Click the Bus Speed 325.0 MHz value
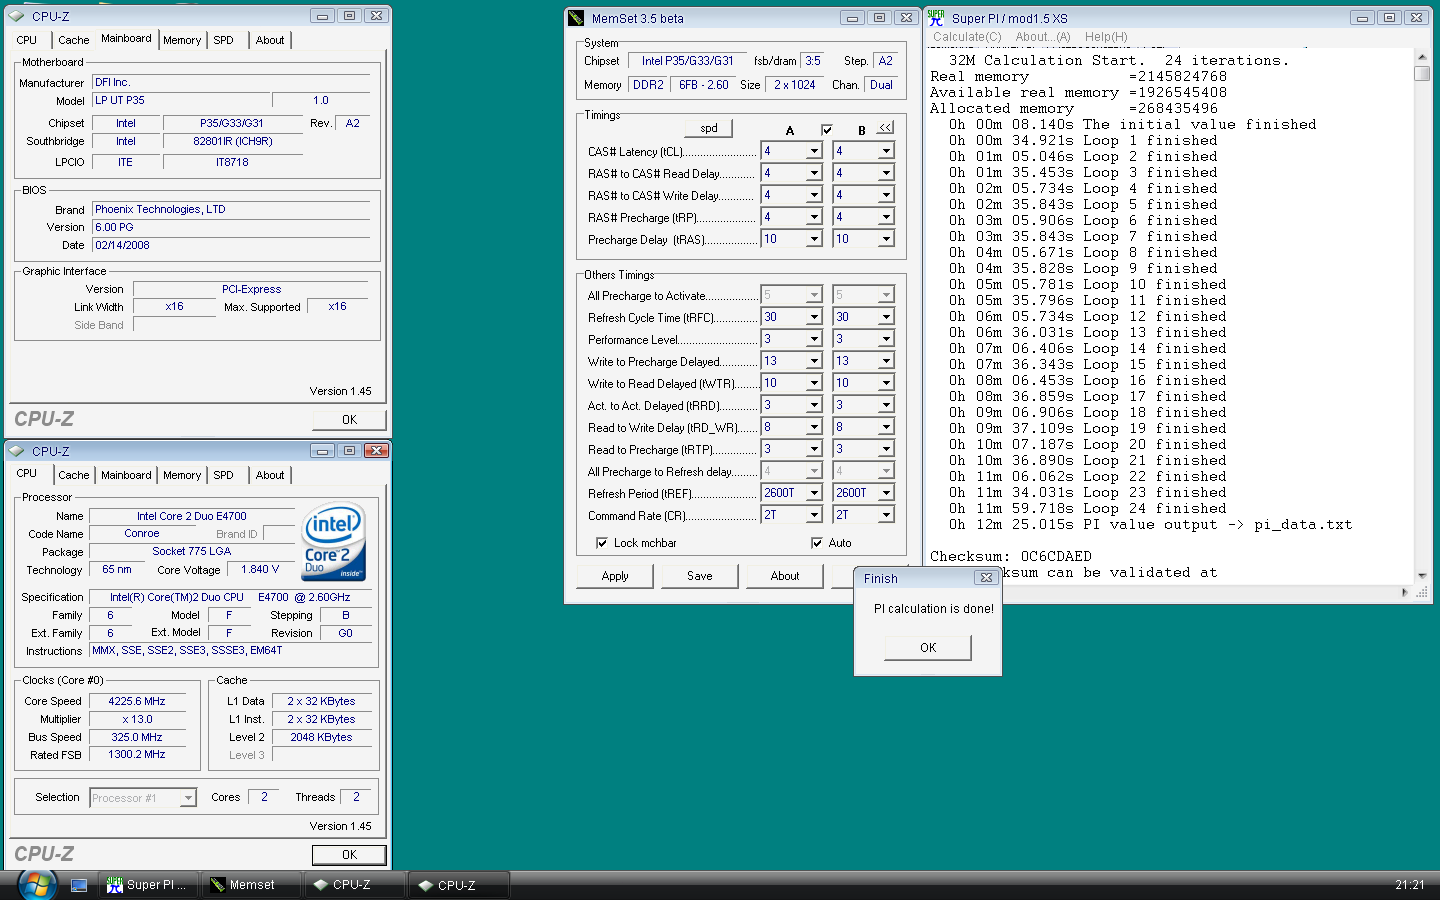The width and height of the screenshot is (1440, 900). point(137,737)
